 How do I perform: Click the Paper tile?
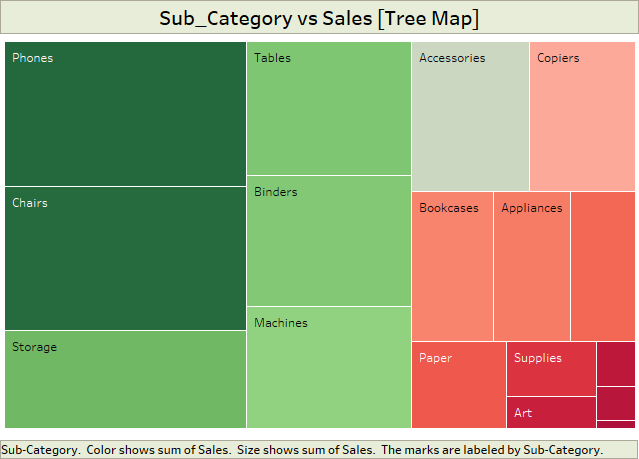tap(458, 385)
